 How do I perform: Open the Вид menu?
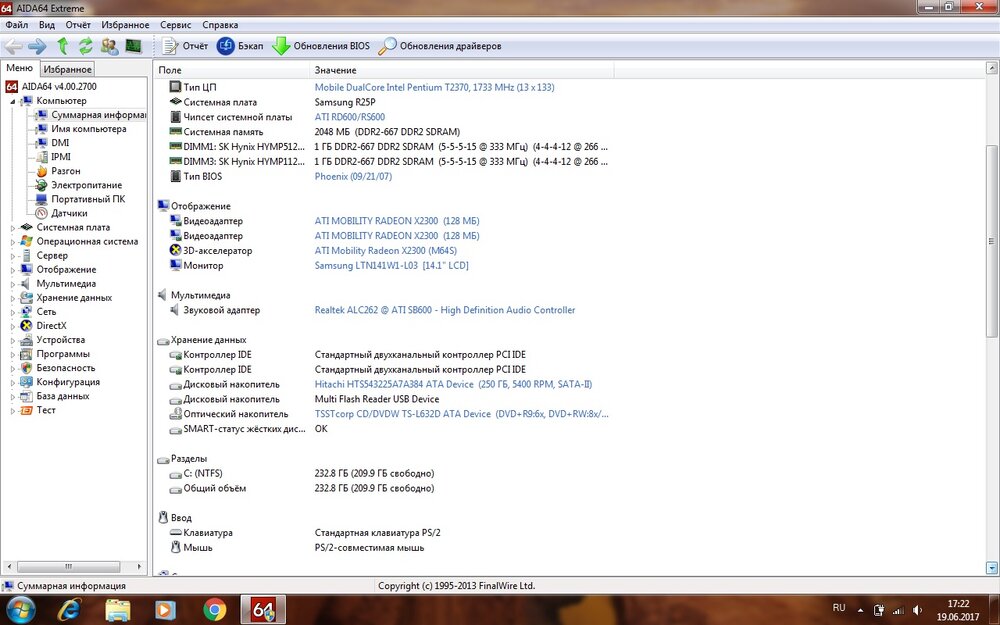[47, 25]
